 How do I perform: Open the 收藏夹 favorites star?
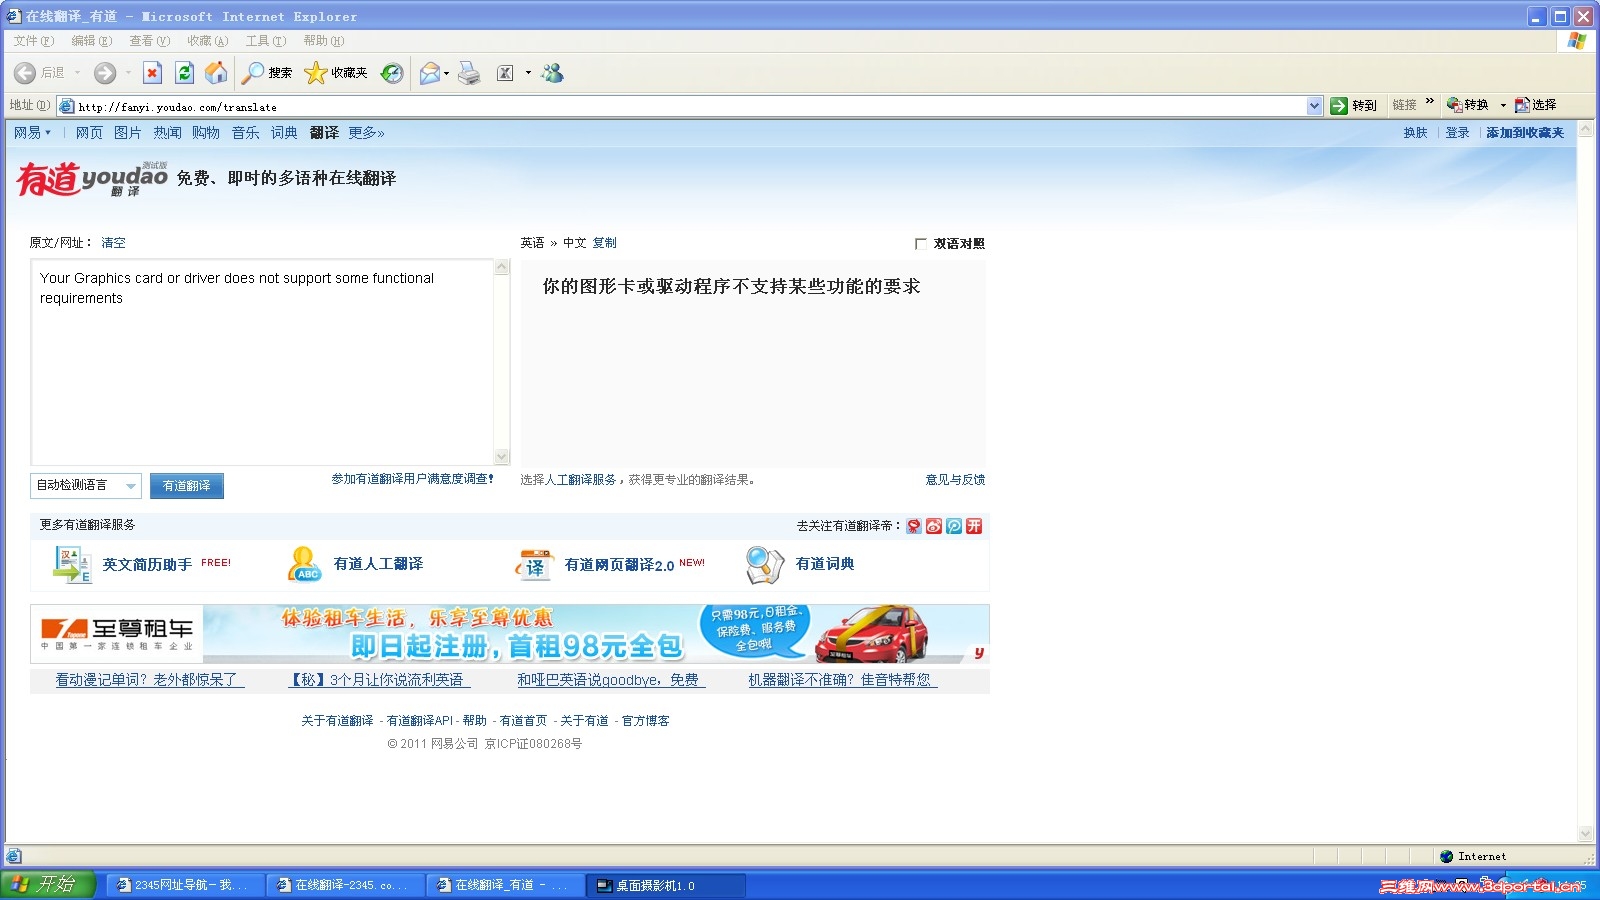click(336, 73)
